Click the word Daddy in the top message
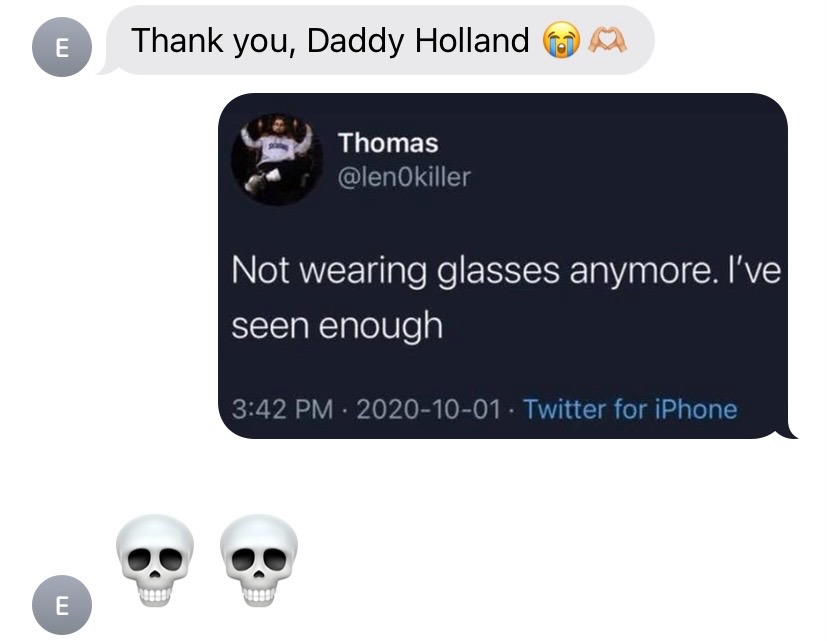Screen dimensions: 827x641 click(355, 41)
